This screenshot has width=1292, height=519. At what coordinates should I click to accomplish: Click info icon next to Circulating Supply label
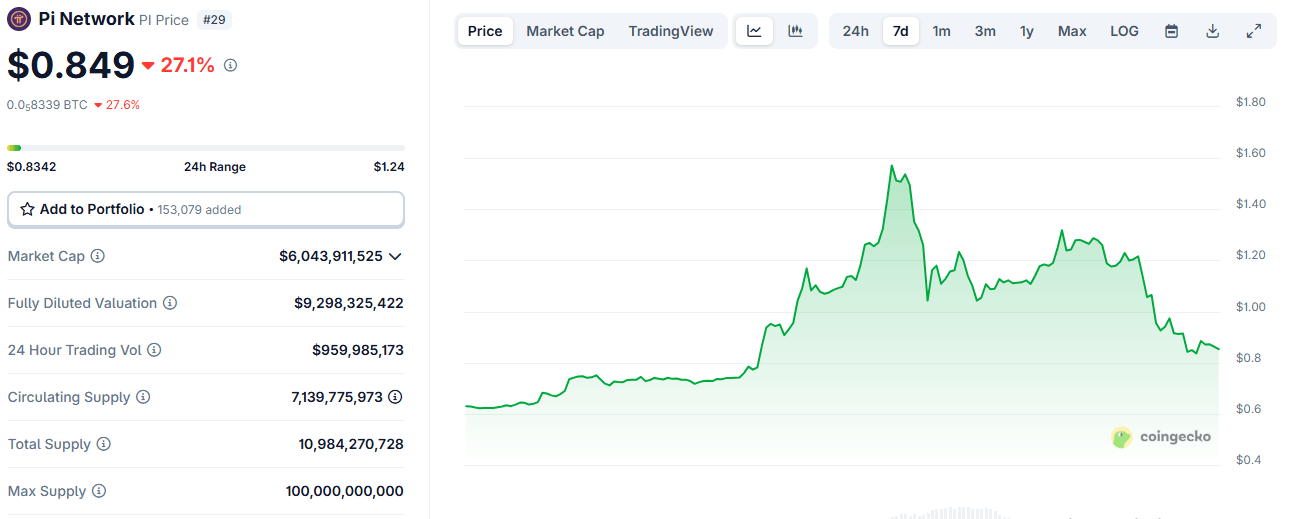143,397
